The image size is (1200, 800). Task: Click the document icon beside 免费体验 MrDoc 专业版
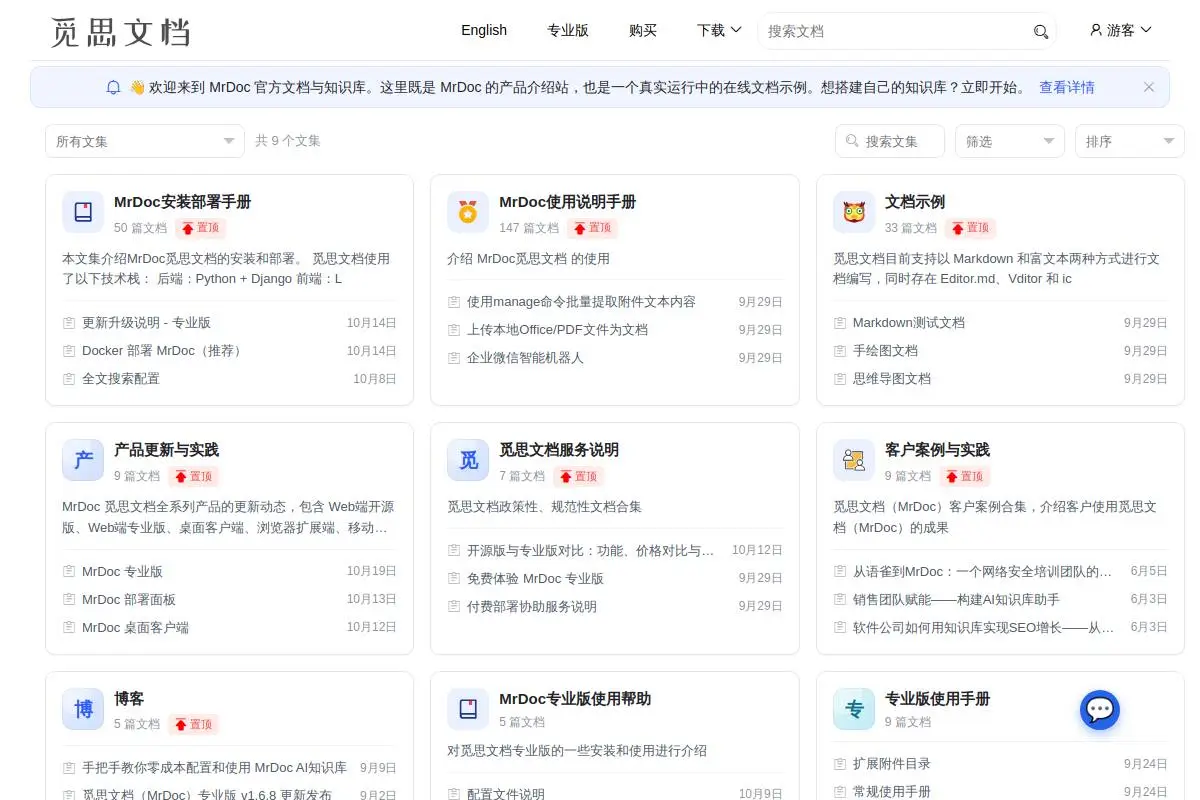pyautogui.click(x=454, y=579)
